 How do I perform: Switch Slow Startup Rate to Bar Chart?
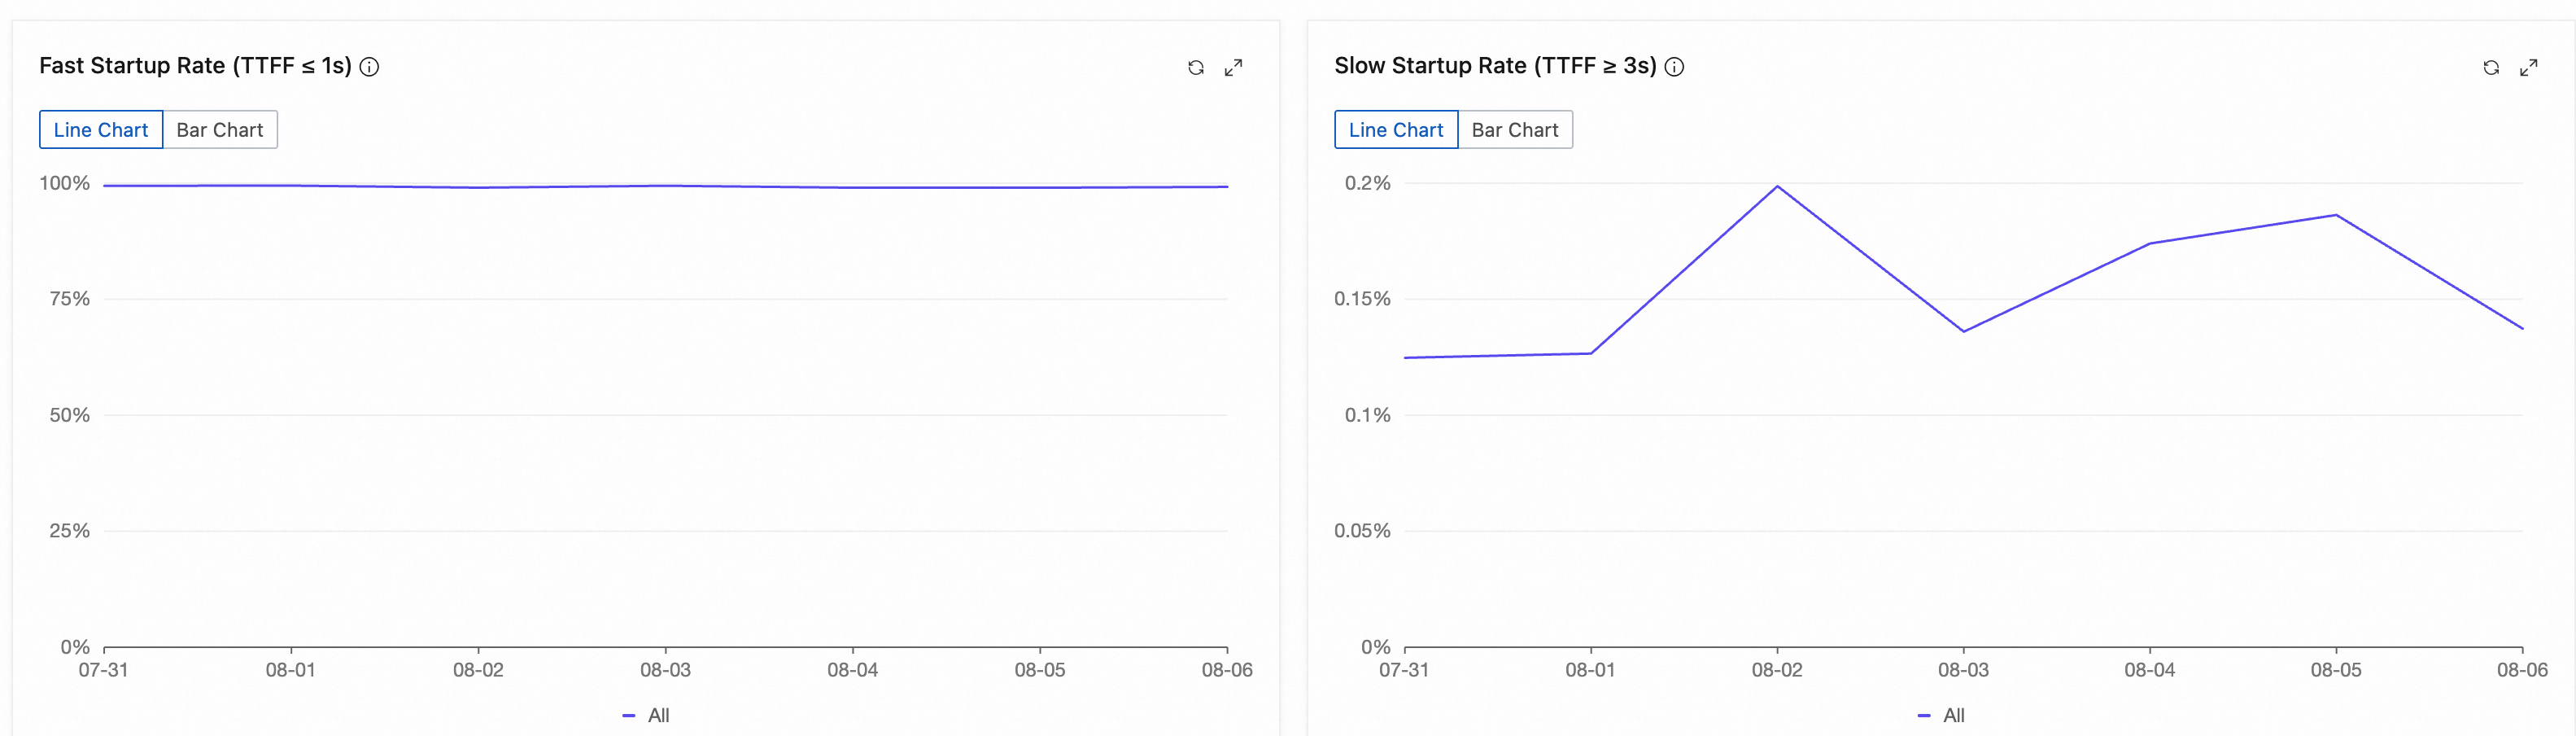click(1514, 130)
